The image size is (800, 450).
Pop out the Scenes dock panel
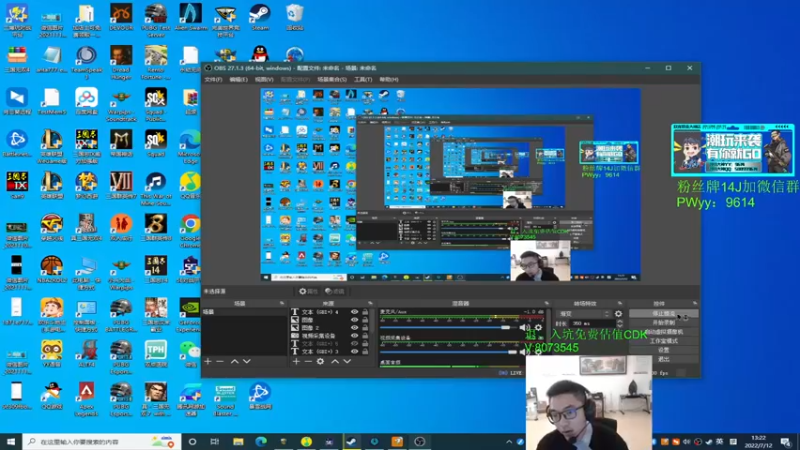coord(282,303)
